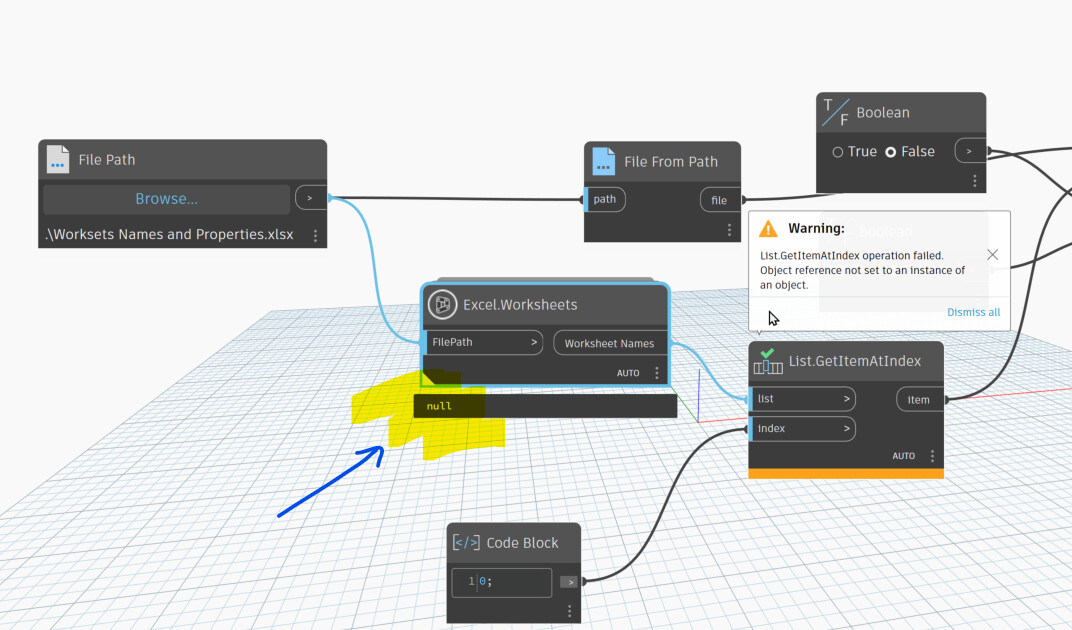
Task: Click the Dismiss all link
Action: click(974, 313)
